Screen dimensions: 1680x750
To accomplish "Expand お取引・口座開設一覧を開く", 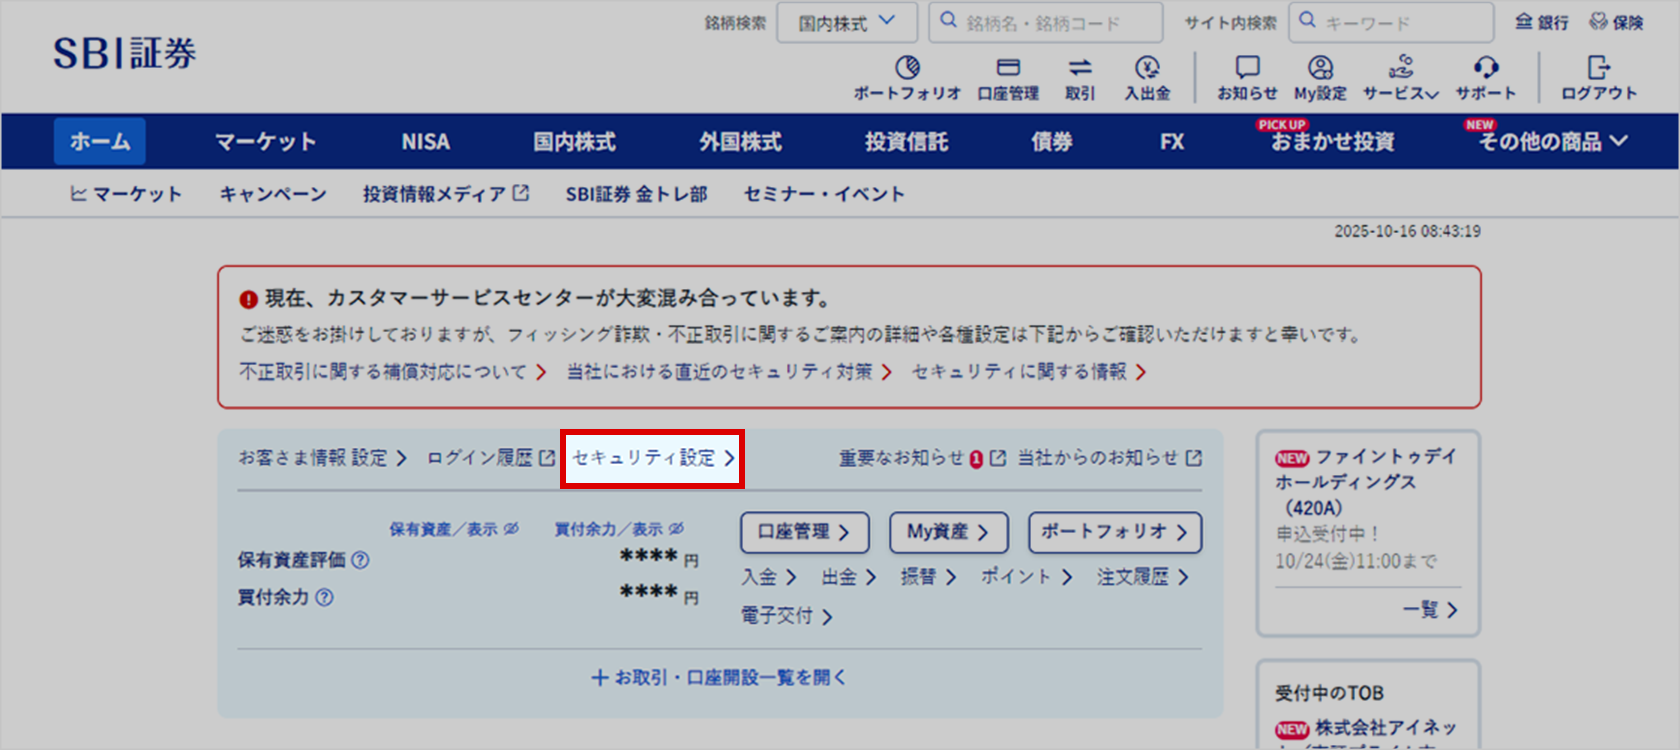I will (x=719, y=678).
